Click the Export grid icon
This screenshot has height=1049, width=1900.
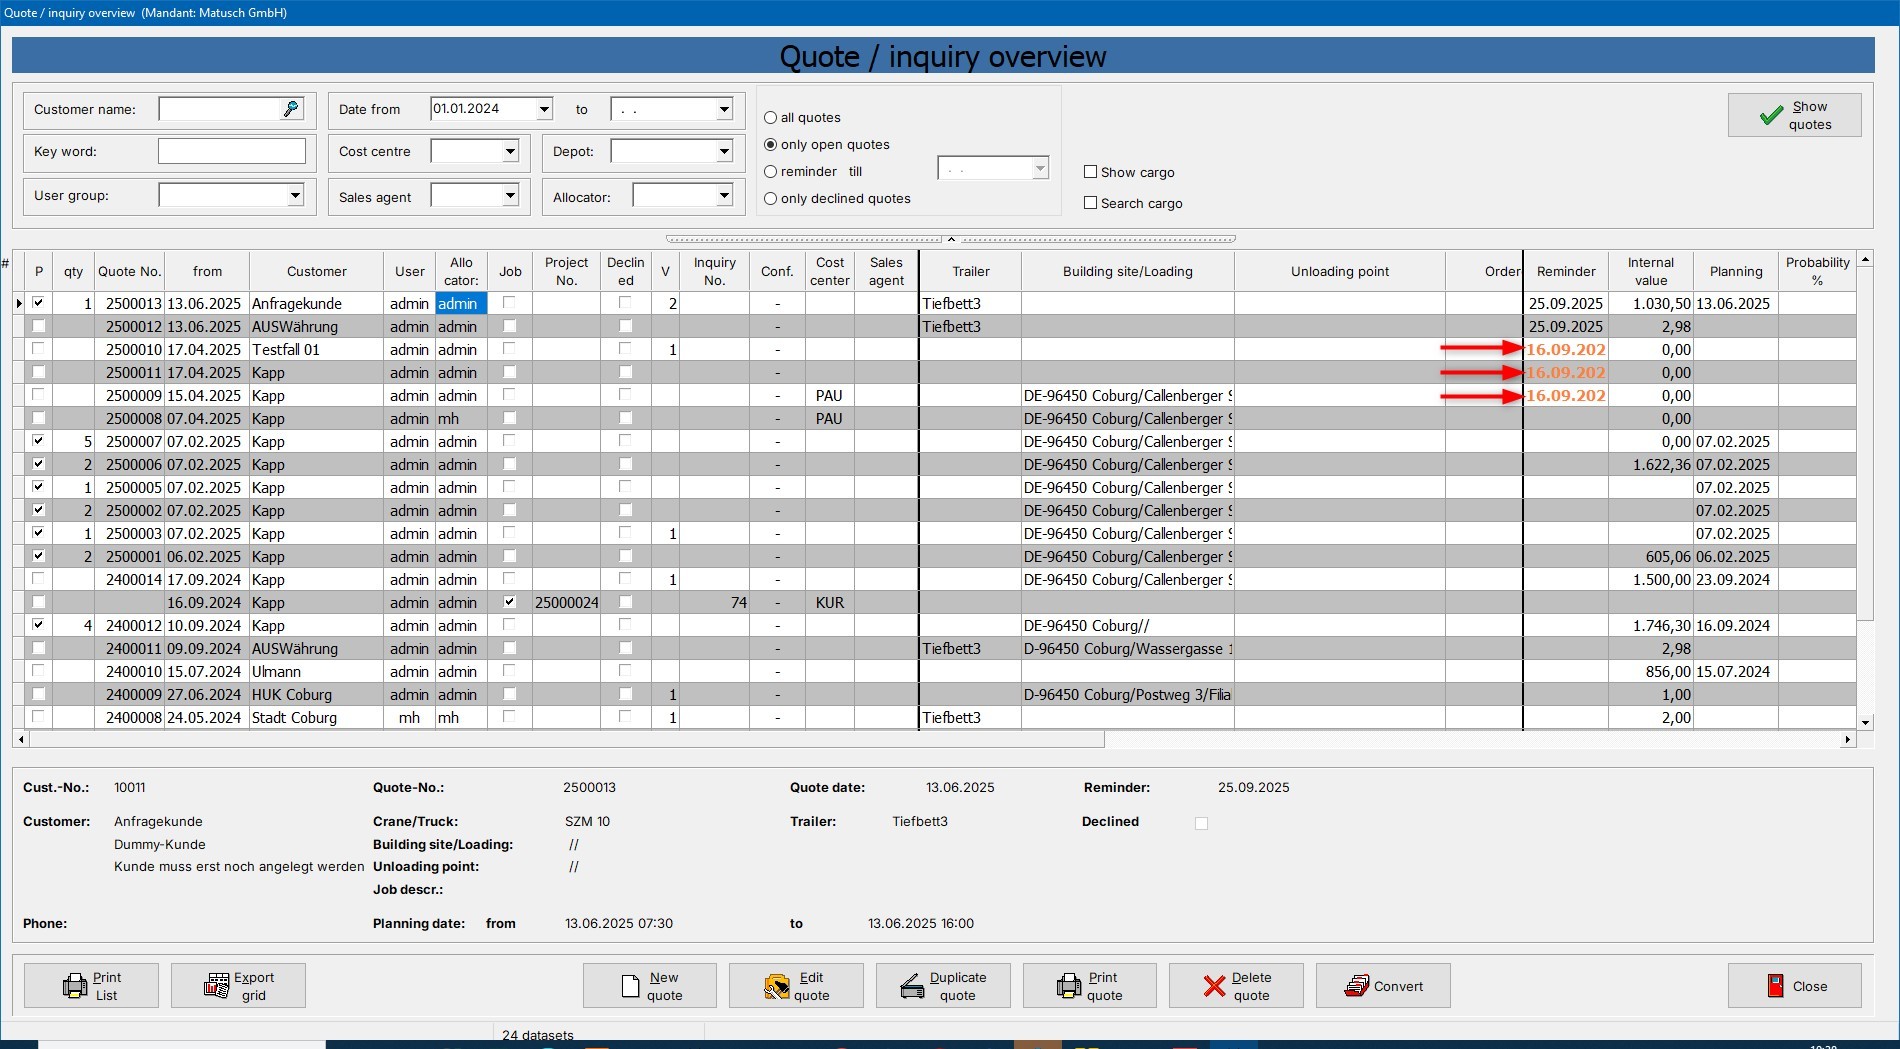[216, 986]
